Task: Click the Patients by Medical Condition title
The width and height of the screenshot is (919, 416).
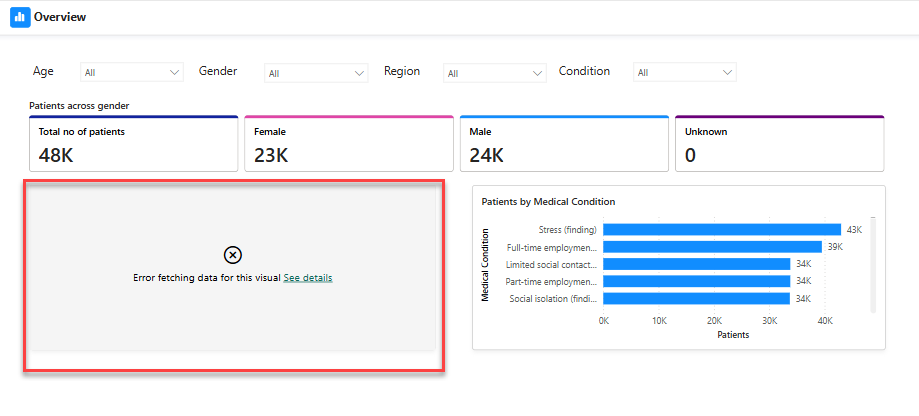Action: 548,202
